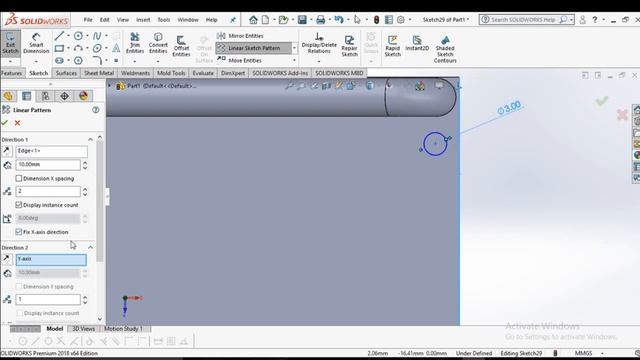
Task: Switch to the 3D Views tab
Action: (84, 329)
